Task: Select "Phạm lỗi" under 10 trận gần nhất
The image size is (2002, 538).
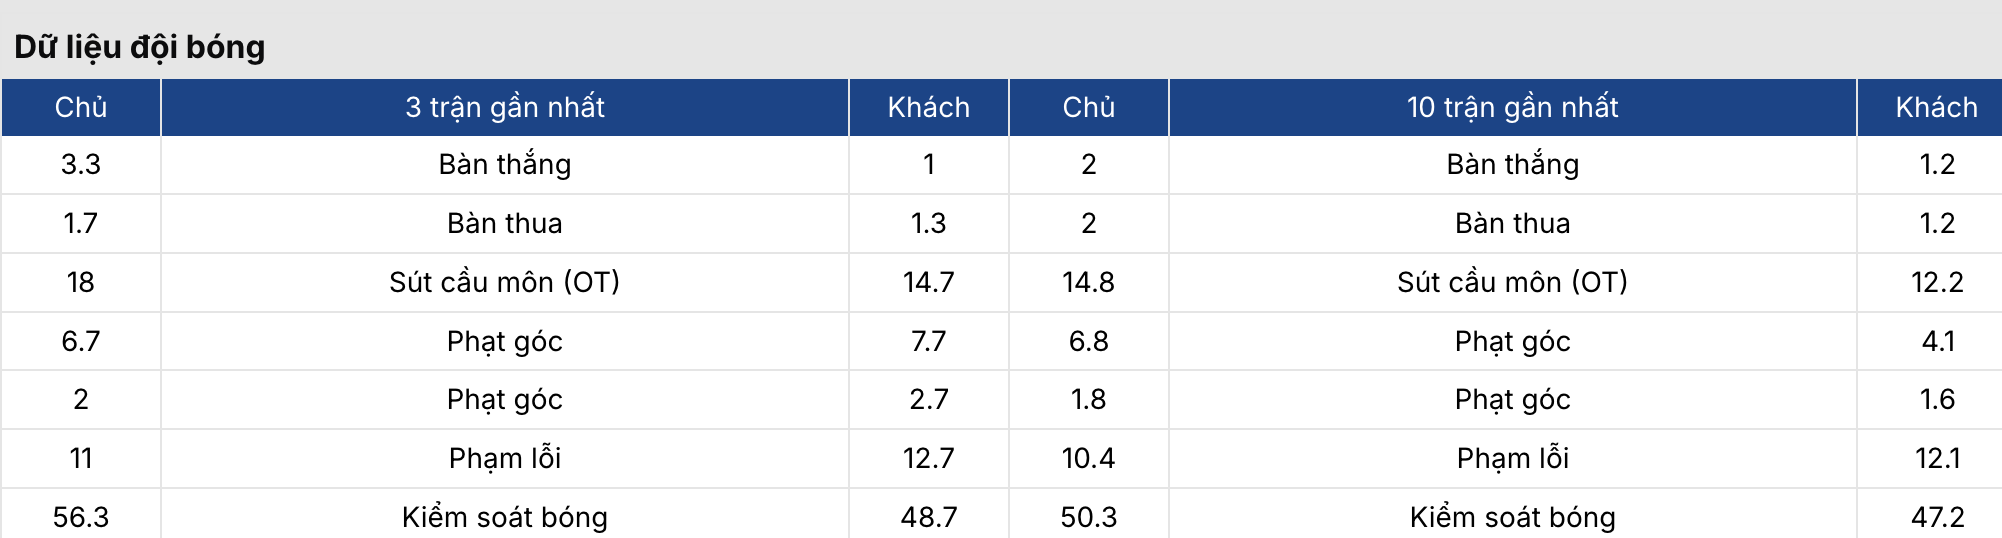Action: pos(1512,458)
